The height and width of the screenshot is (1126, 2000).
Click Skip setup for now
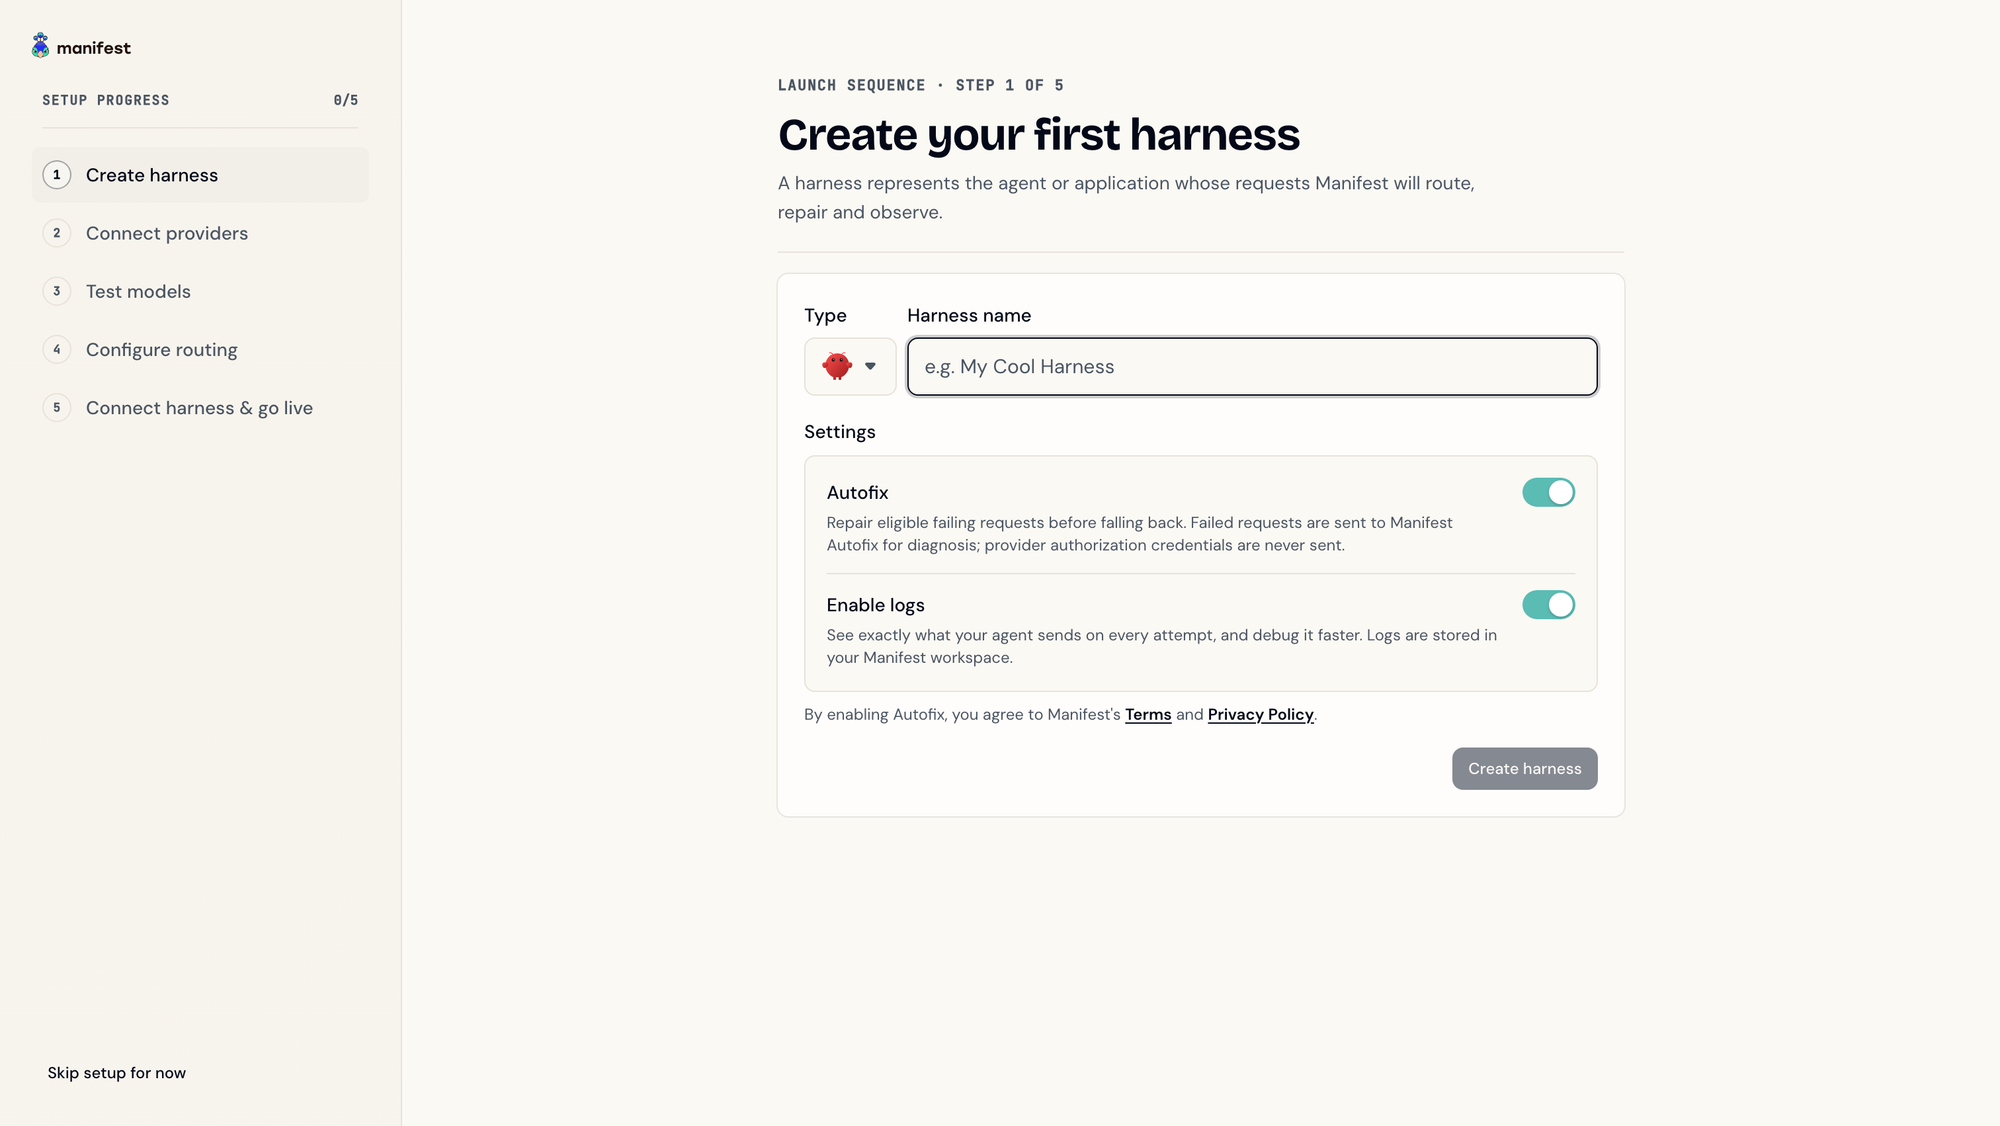click(x=117, y=1073)
